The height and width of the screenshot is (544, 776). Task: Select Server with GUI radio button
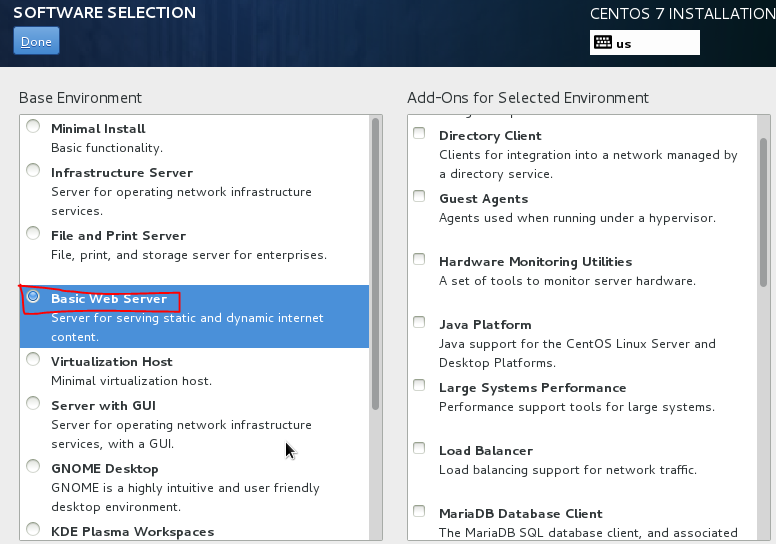[33, 403]
